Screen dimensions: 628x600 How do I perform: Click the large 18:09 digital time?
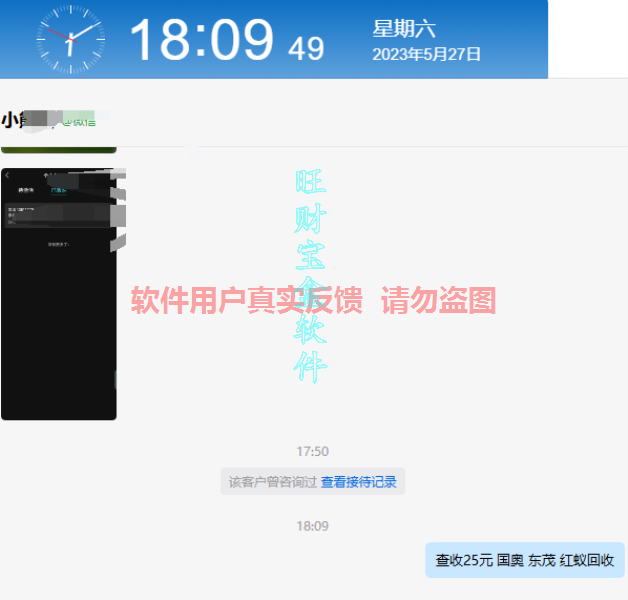pyautogui.click(x=201, y=41)
